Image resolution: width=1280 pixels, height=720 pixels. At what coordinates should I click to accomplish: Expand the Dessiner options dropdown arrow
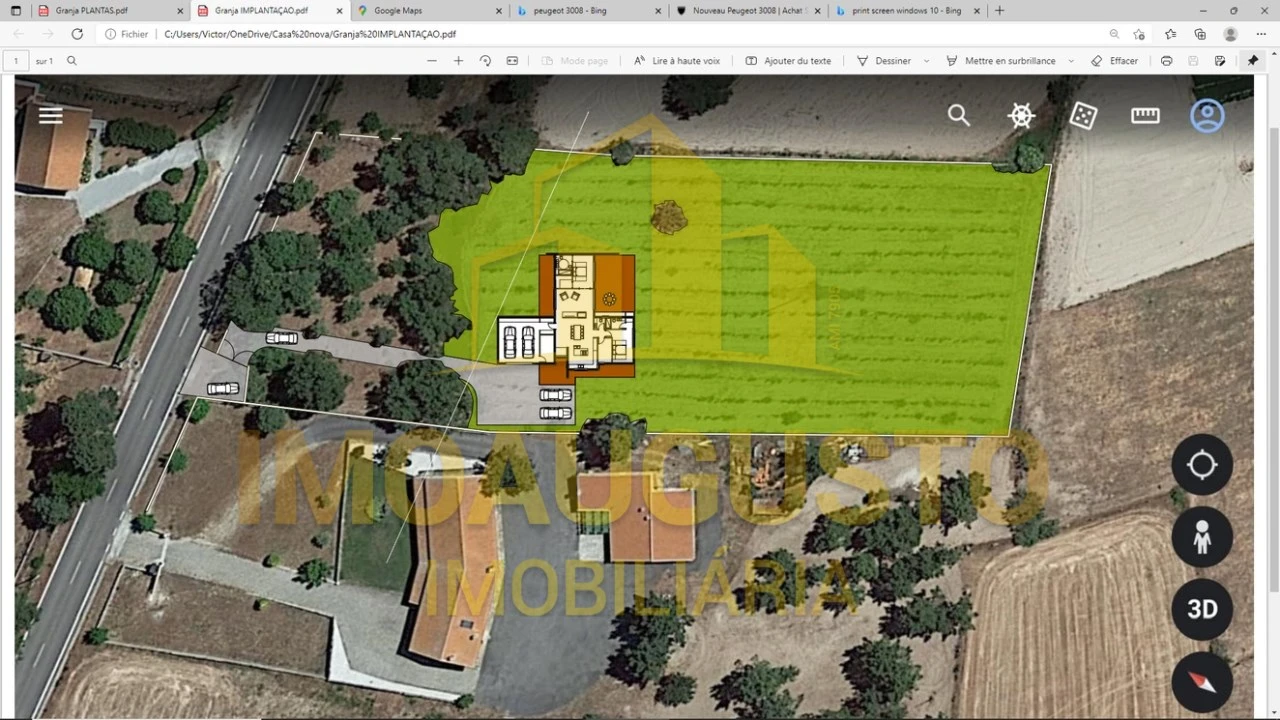[x=926, y=61]
